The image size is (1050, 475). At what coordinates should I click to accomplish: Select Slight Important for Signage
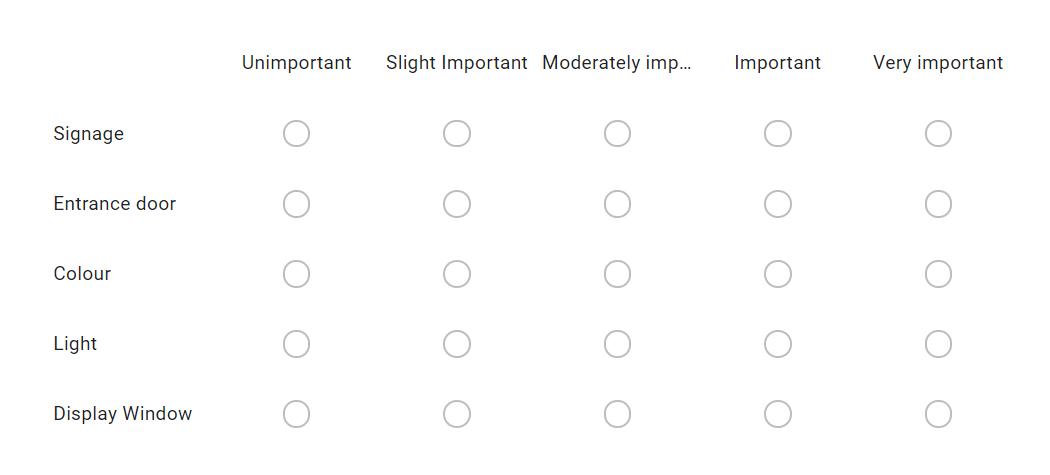457,134
